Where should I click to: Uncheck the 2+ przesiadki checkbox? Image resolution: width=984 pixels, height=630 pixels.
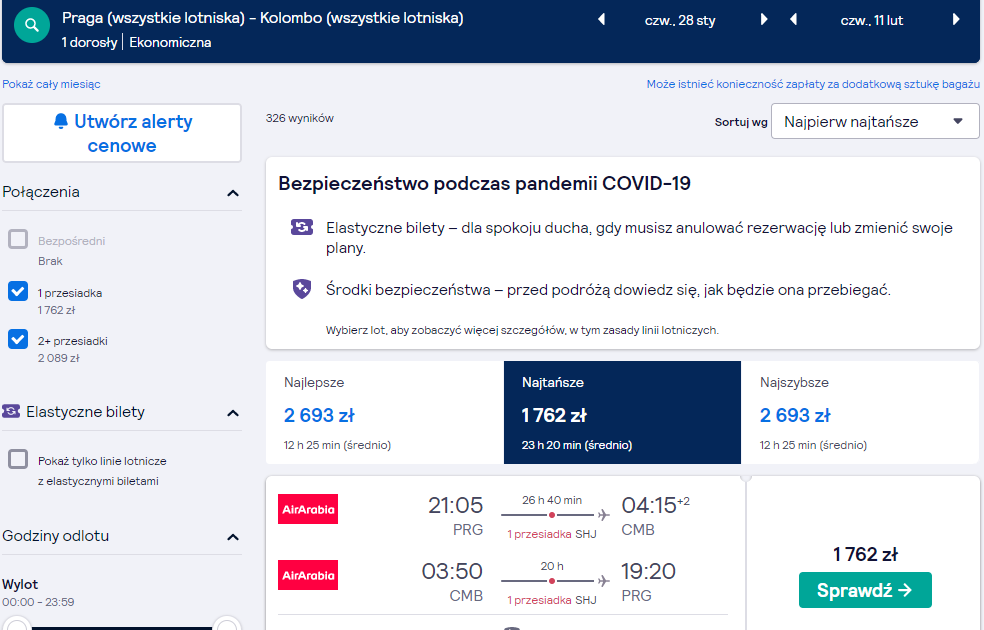(x=18, y=339)
